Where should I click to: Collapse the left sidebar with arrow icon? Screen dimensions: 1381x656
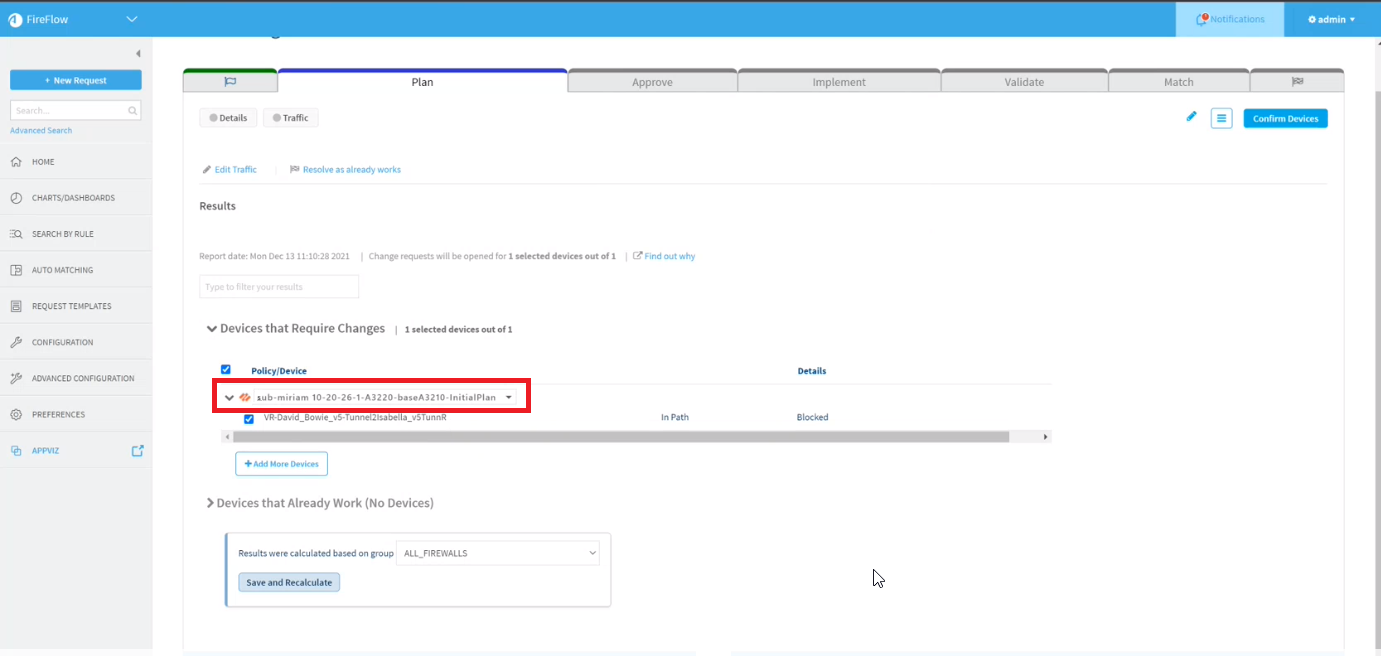[x=138, y=54]
